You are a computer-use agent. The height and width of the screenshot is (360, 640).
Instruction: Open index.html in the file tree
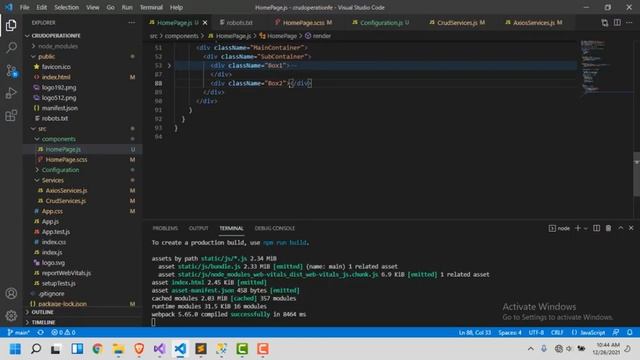coord(56,77)
